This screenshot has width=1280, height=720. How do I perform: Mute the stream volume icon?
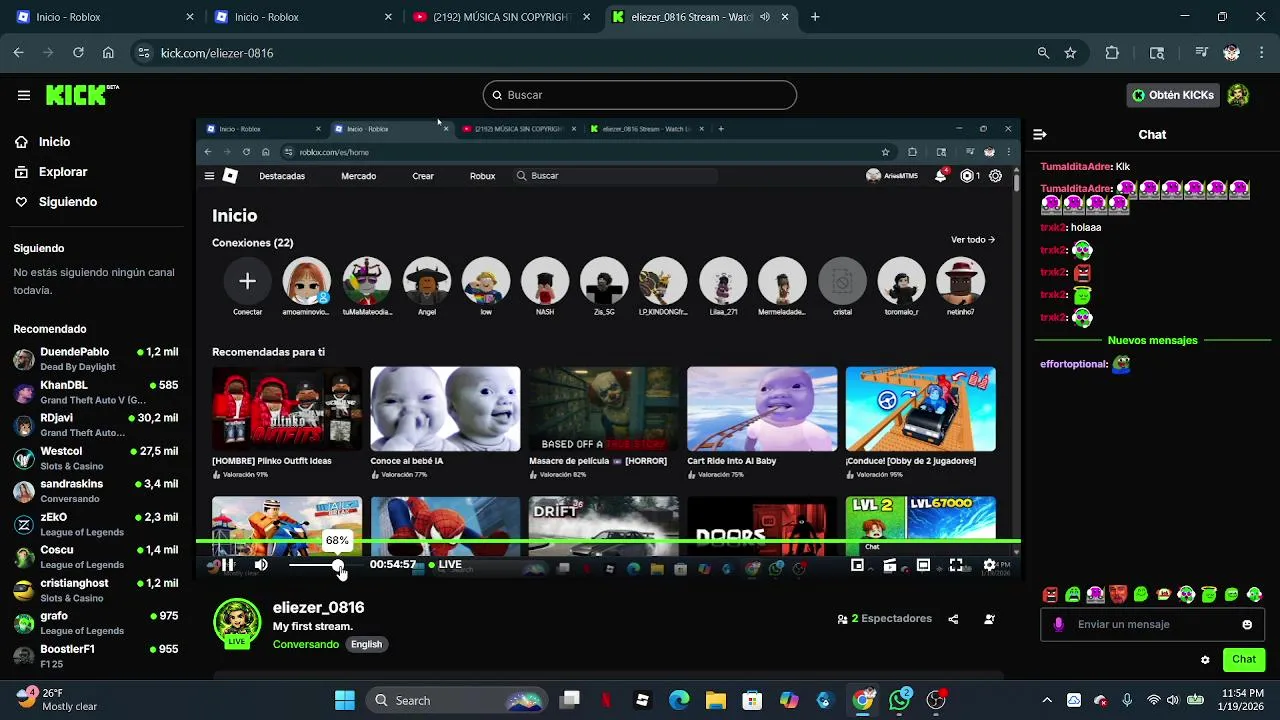coord(261,565)
